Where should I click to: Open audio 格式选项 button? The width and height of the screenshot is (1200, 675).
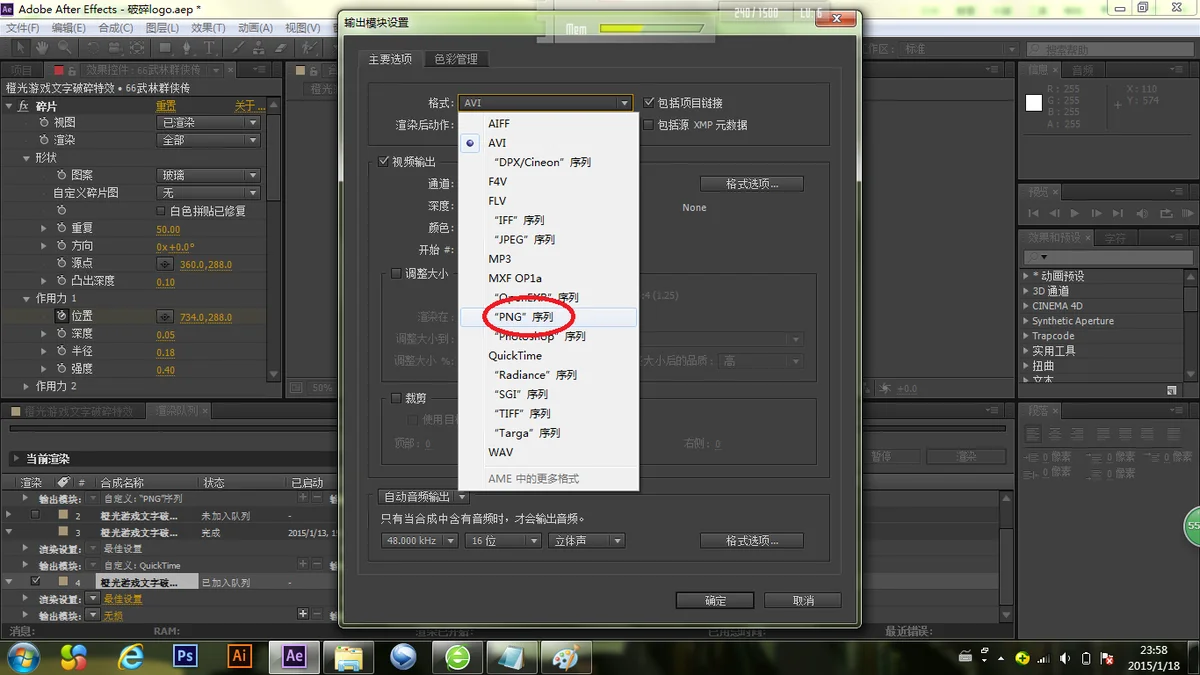[x=751, y=541]
